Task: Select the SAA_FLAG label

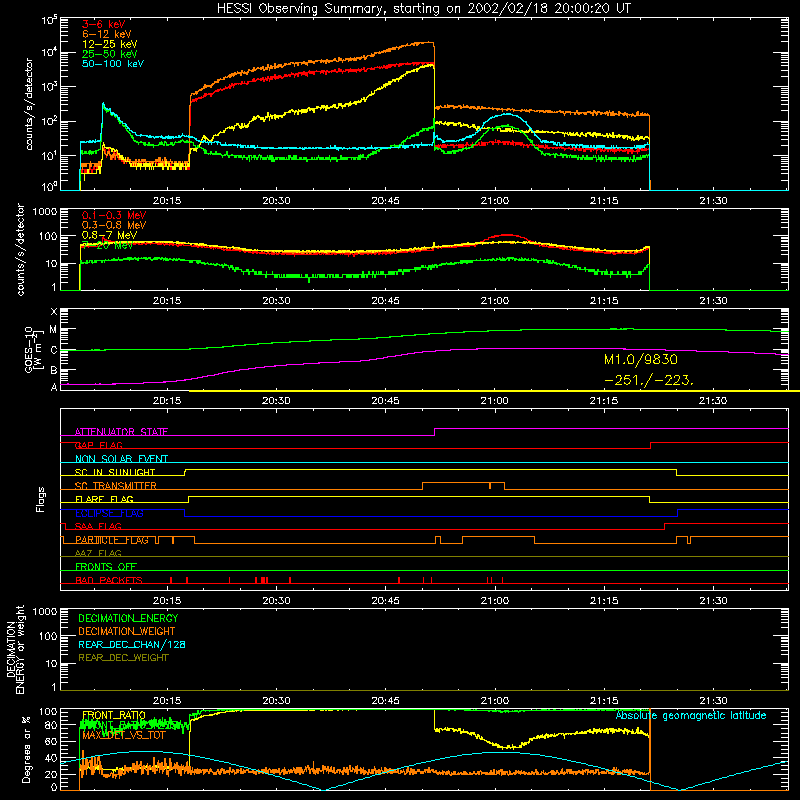Action: click(98, 526)
